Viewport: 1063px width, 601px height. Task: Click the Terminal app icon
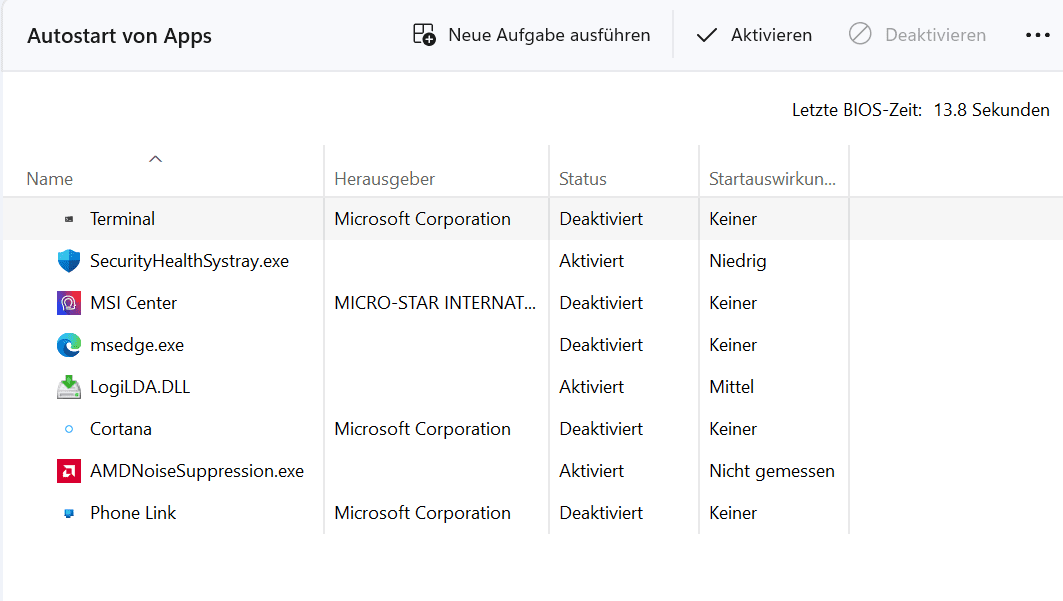tap(68, 219)
